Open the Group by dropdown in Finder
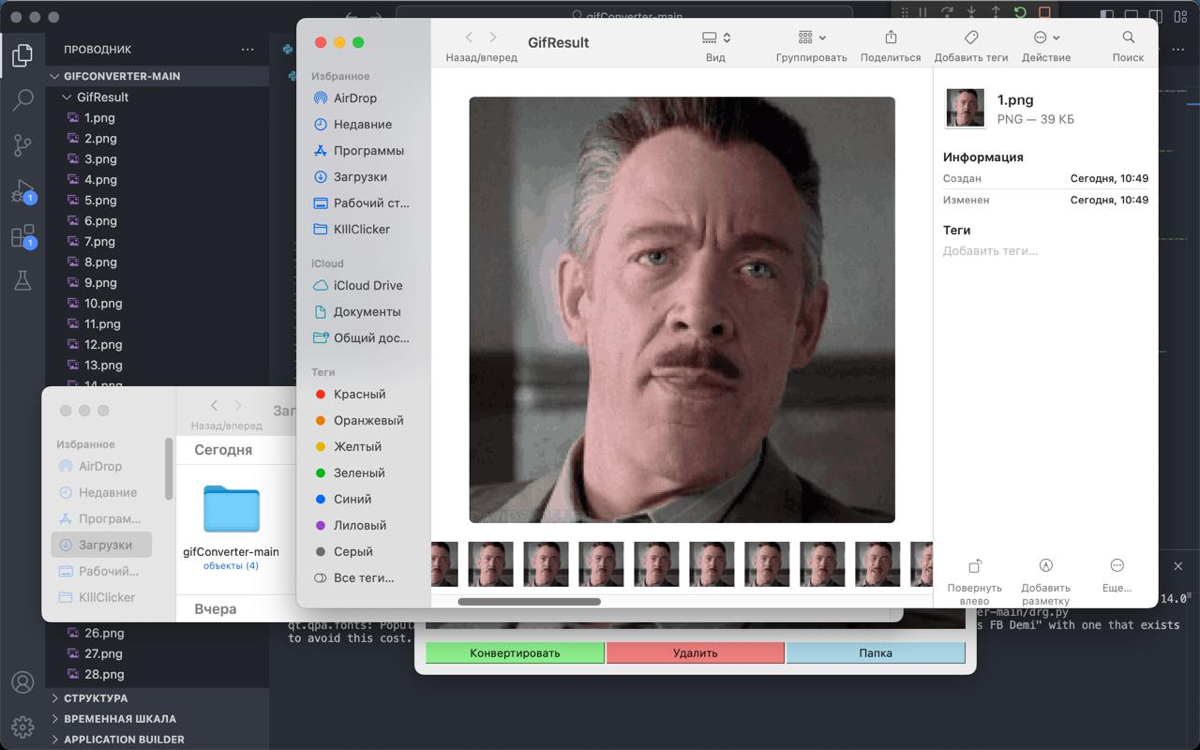Image resolution: width=1200 pixels, height=750 pixels. [x=811, y=38]
